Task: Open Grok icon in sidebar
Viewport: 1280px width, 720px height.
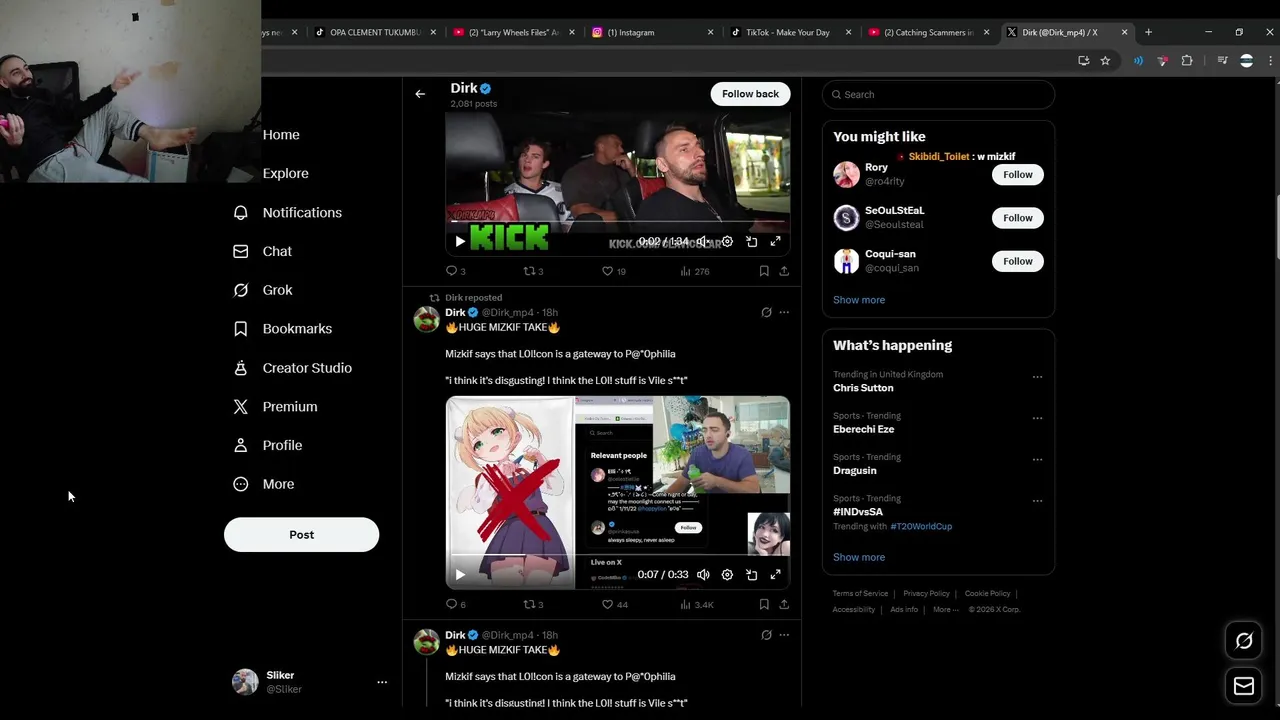Action: tap(240, 290)
